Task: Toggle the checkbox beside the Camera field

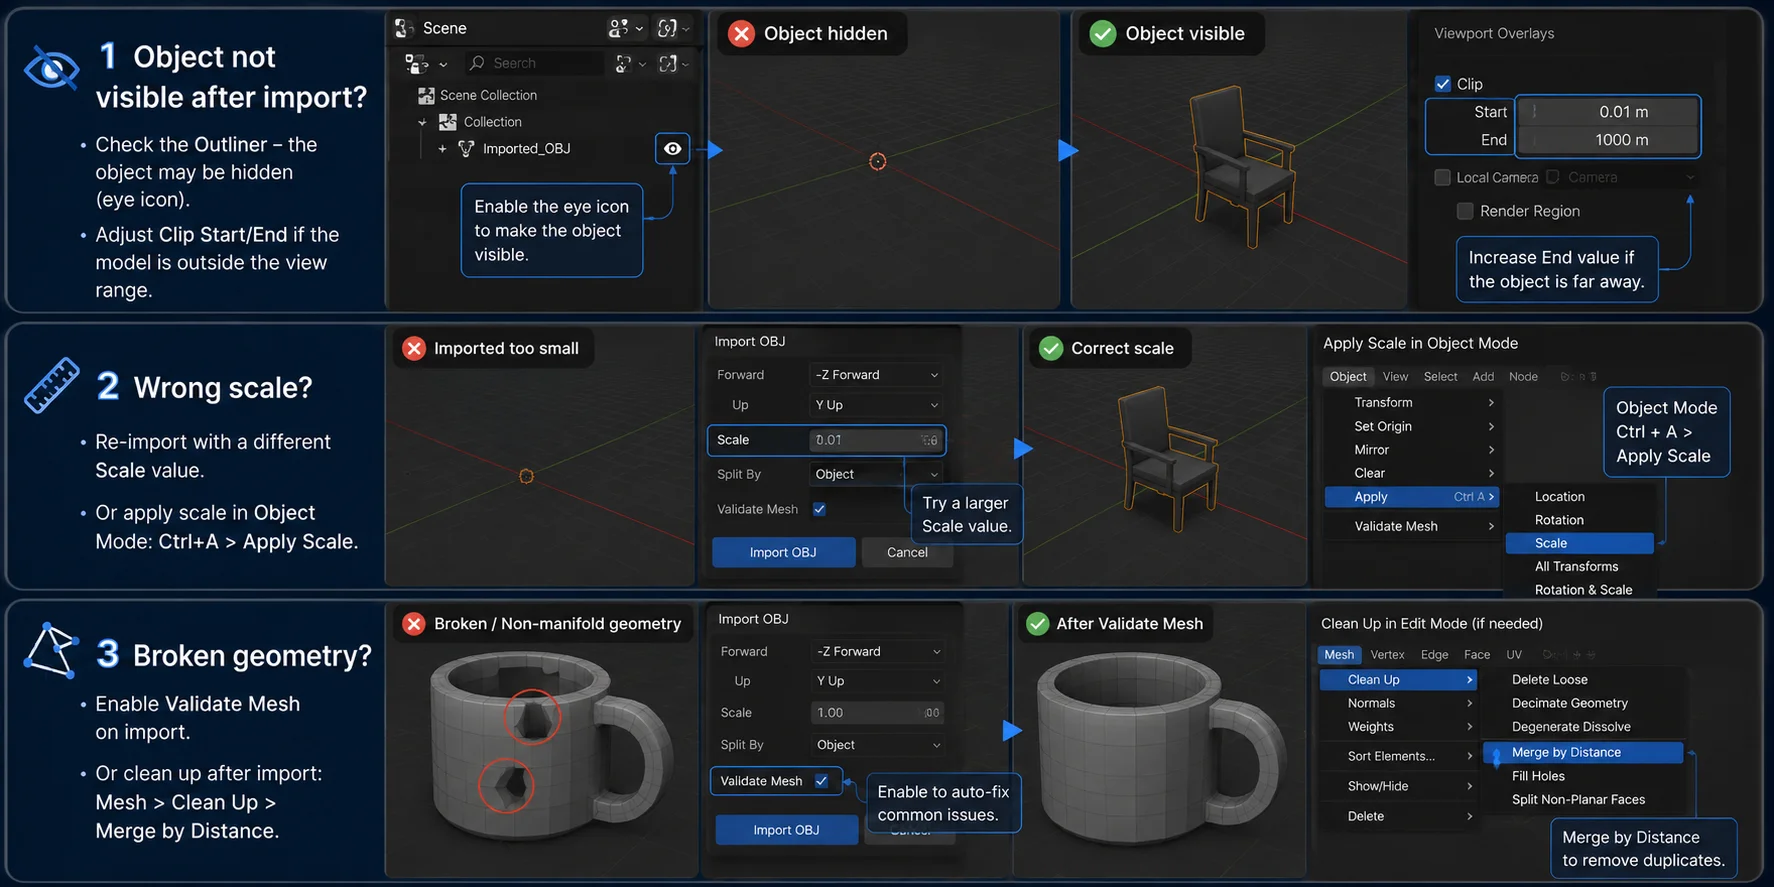Action: (1553, 177)
